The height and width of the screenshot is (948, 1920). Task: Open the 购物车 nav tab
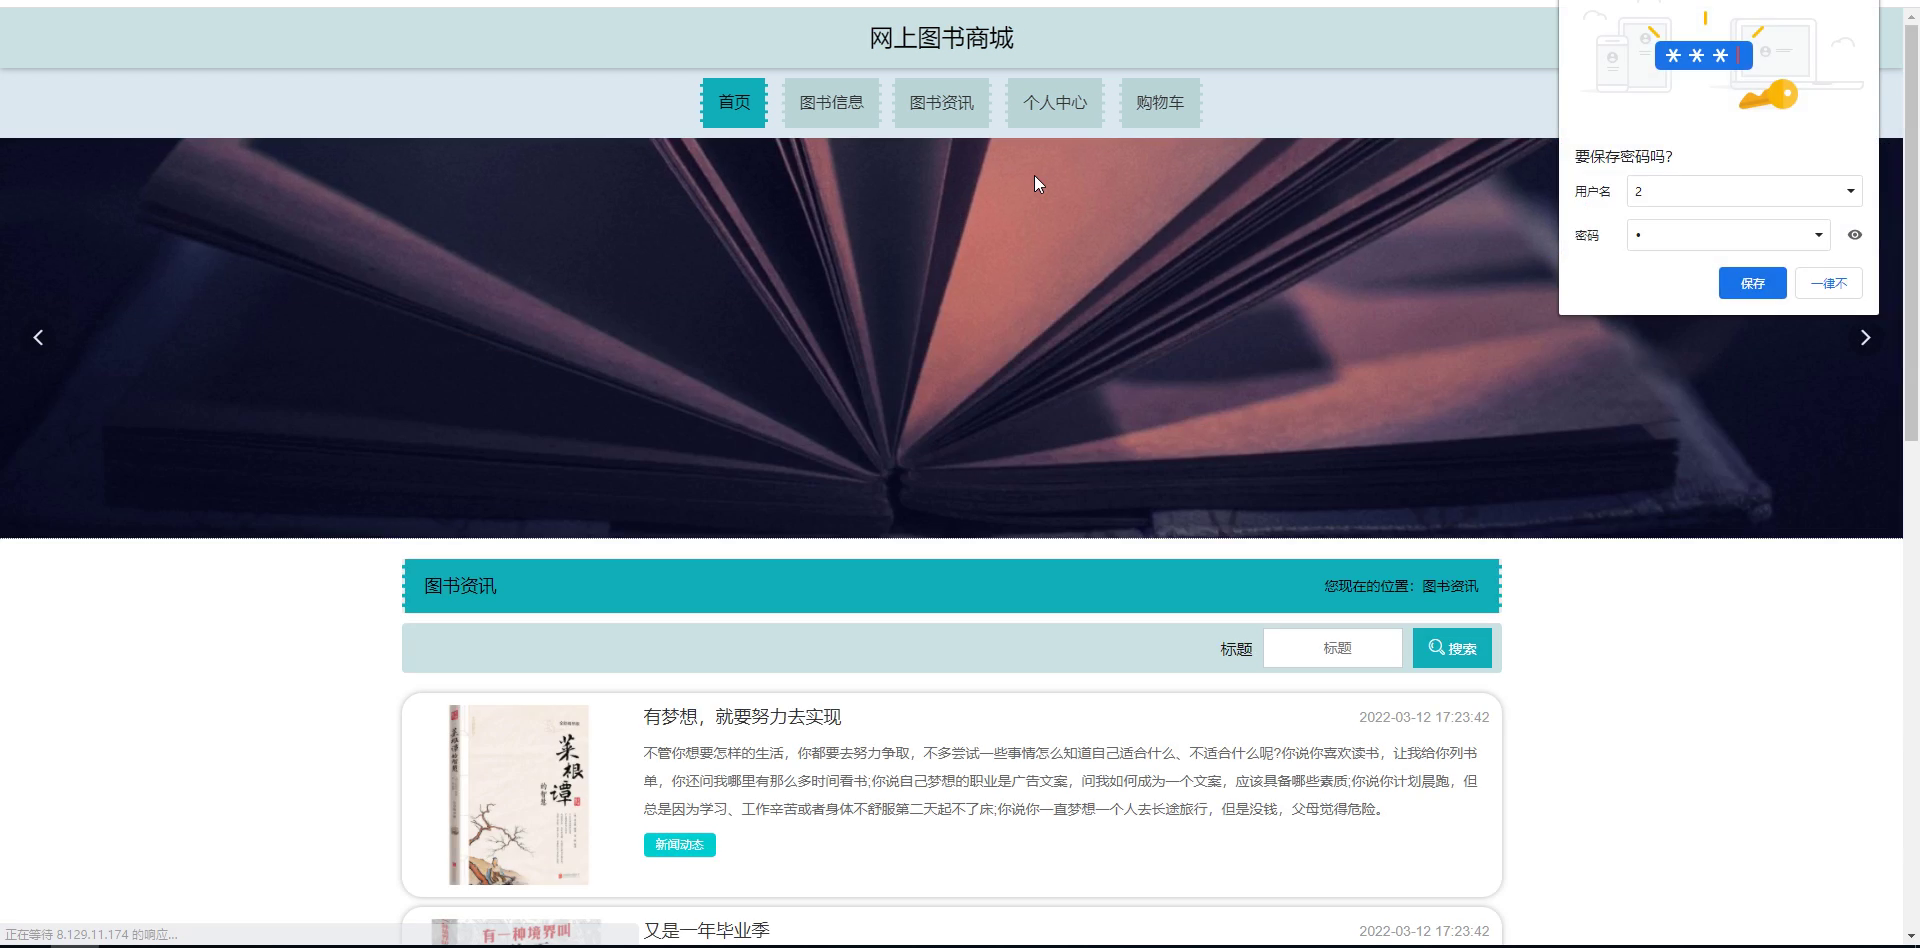pyautogui.click(x=1160, y=103)
